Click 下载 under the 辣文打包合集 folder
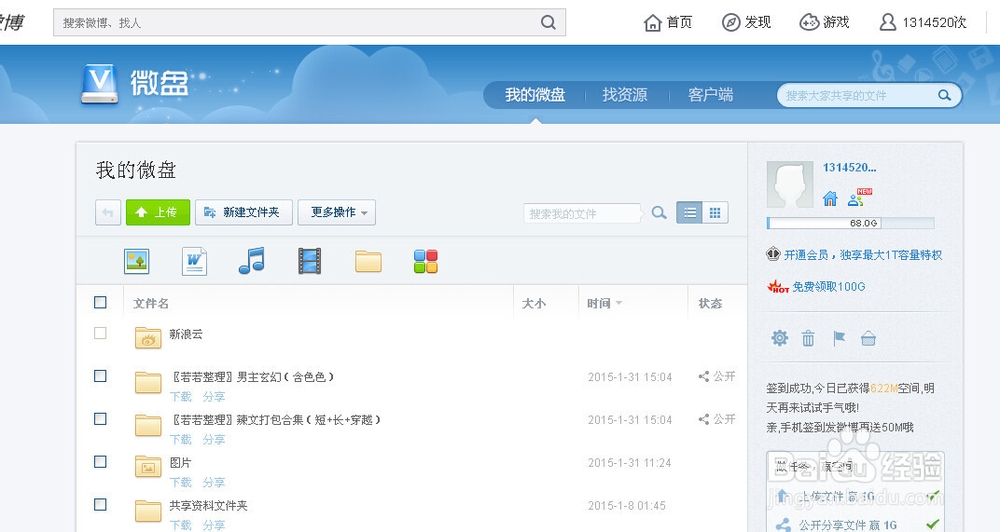Image resolution: width=1000 pixels, height=532 pixels. [180, 440]
